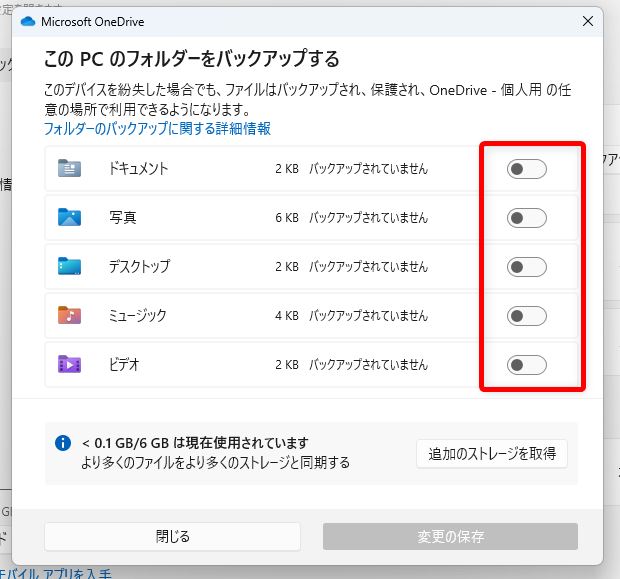Click the 4 KB size of ミュージック

[x=287, y=316]
